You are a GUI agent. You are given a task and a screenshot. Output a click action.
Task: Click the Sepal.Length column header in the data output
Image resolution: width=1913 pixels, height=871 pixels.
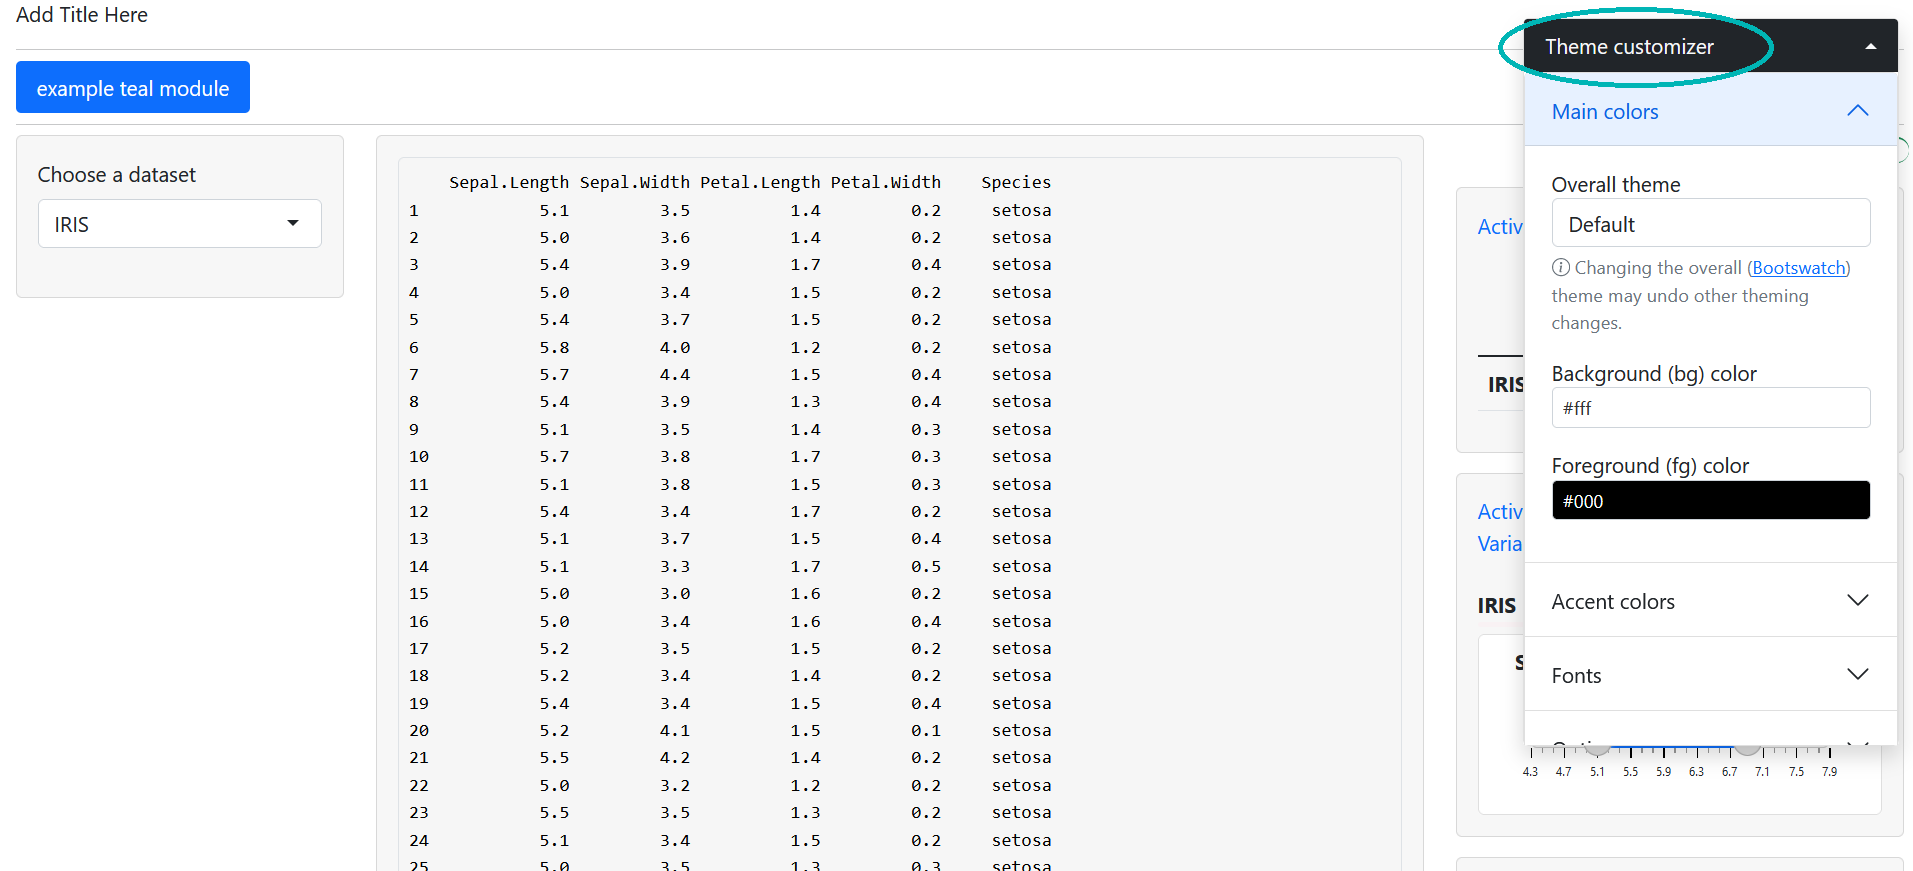pos(508,183)
